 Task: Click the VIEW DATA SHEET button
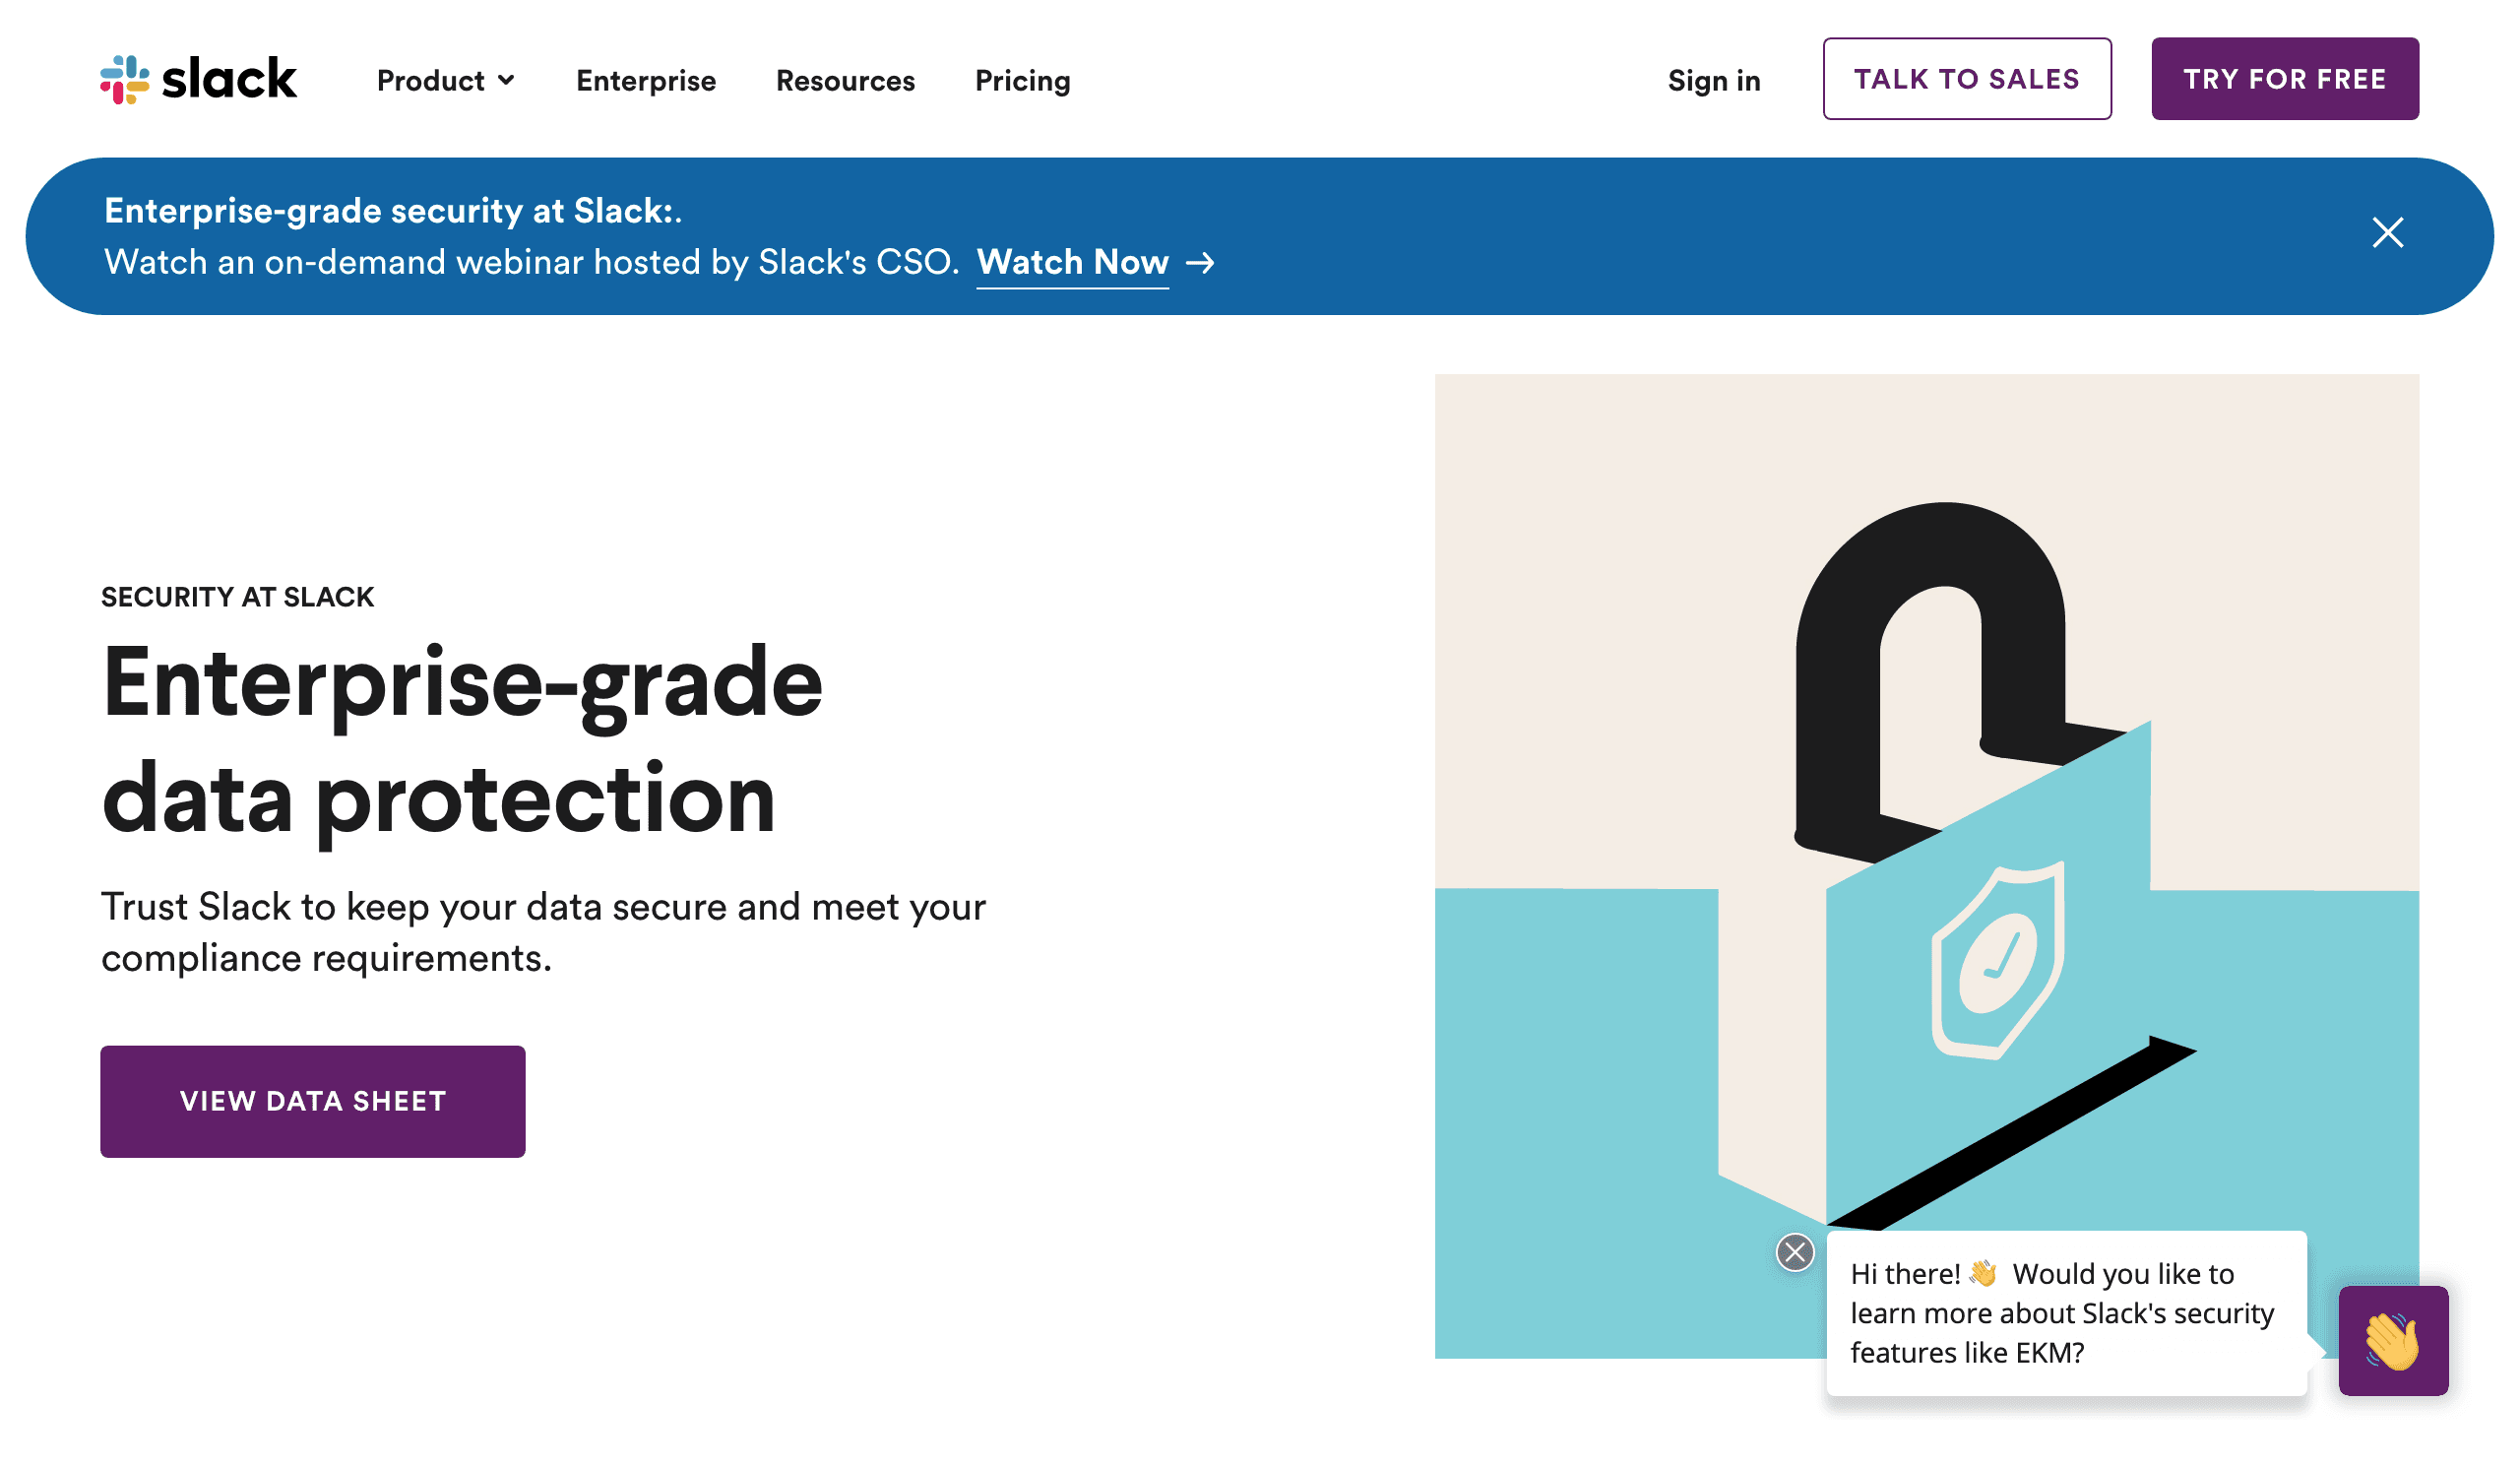click(x=312, y=1101)
